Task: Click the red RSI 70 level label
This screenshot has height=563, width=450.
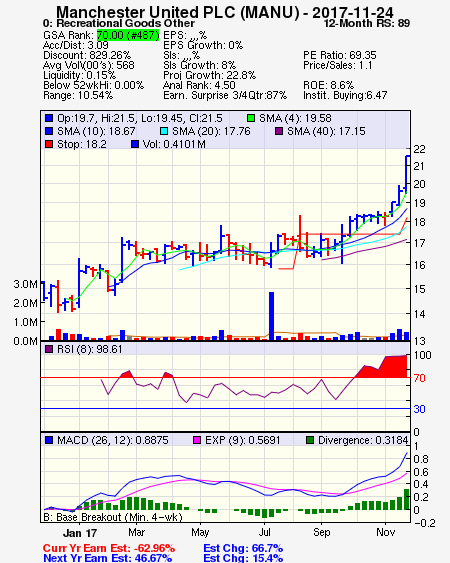Action: coord(419,378)
